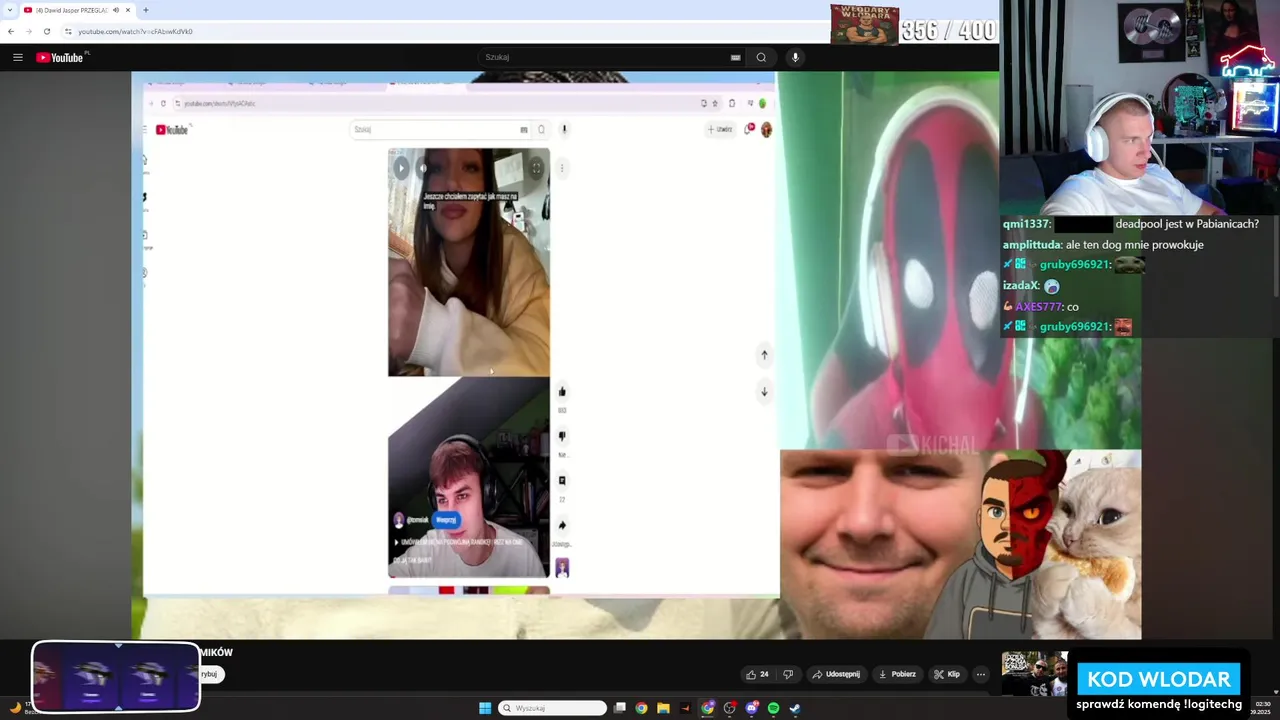
Task: Share the video using Udostępnij
Action: pos(836,674)
